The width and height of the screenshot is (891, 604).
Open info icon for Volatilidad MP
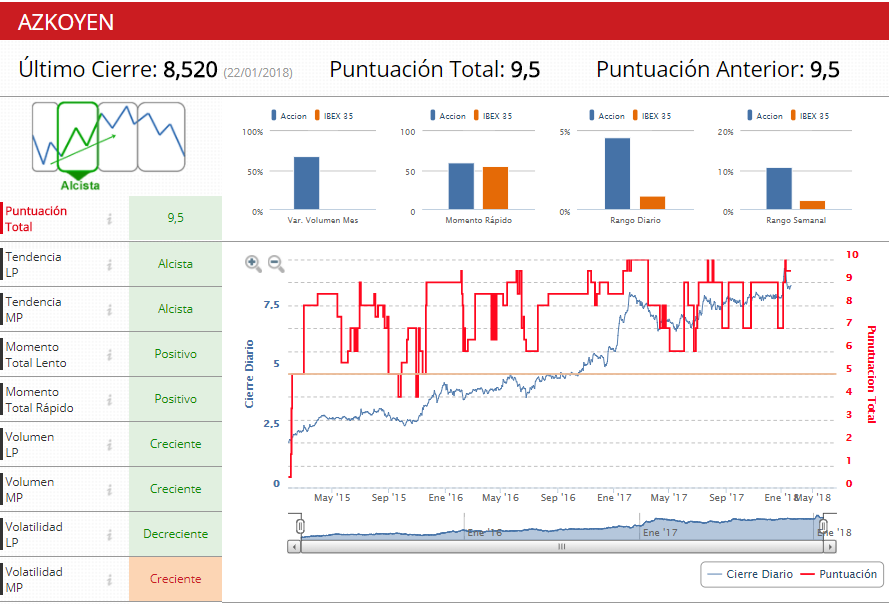pos(109,580)
